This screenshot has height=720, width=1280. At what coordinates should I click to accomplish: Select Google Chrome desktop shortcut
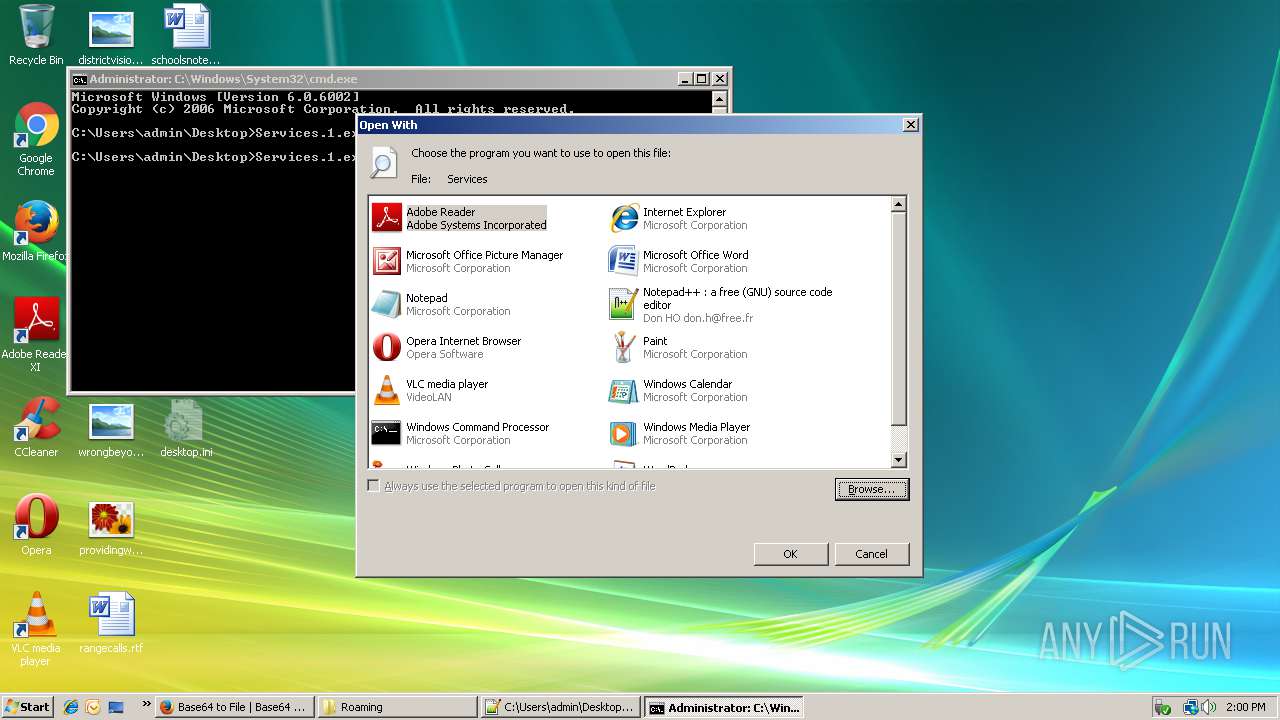(36, 140)
